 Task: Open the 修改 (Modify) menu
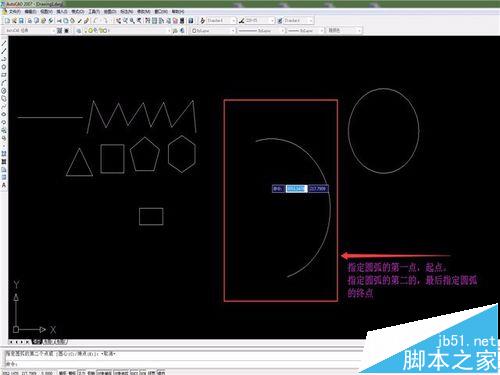tap(144, 11)
